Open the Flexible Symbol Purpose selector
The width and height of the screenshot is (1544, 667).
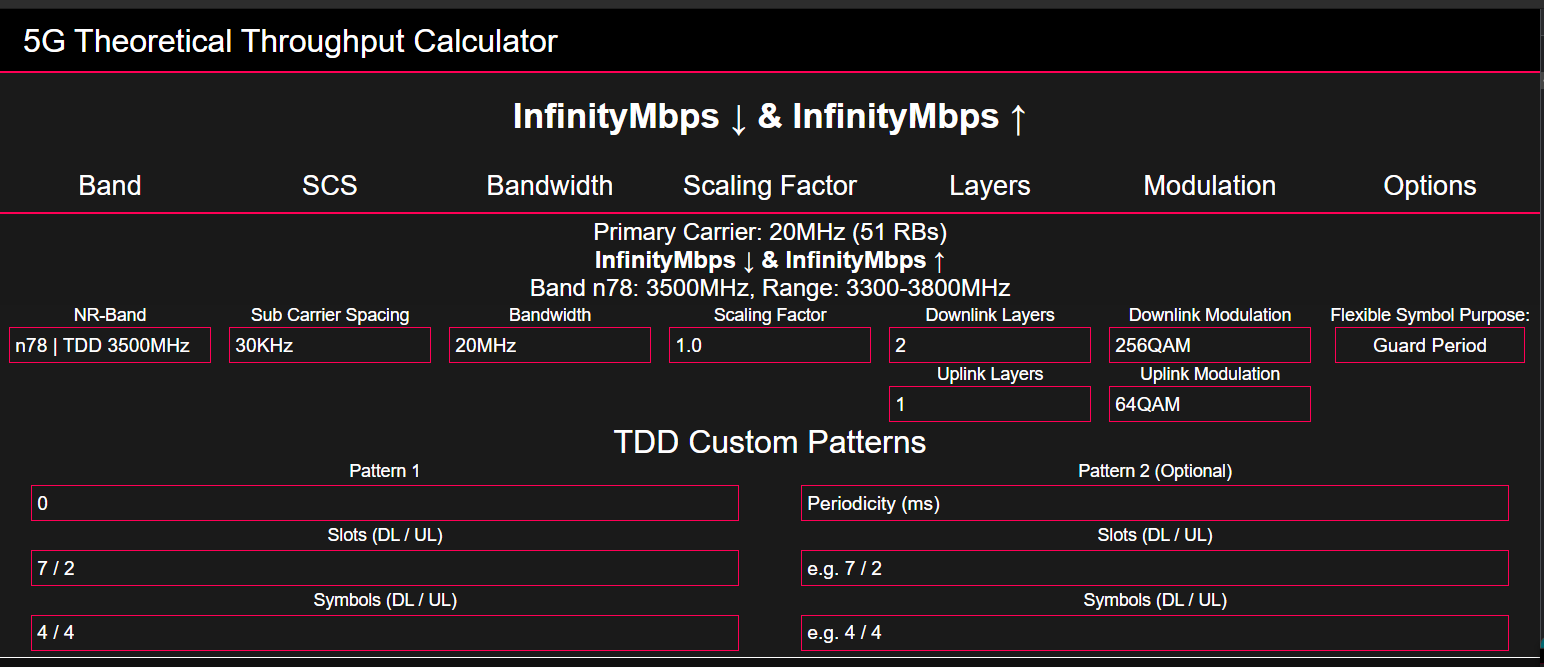[1430, 345]
